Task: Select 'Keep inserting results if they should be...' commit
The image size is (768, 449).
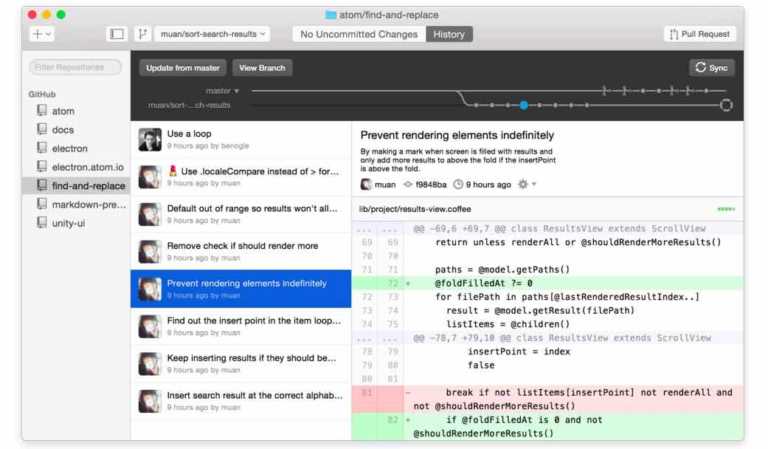Action: click(x=241, y=363)
